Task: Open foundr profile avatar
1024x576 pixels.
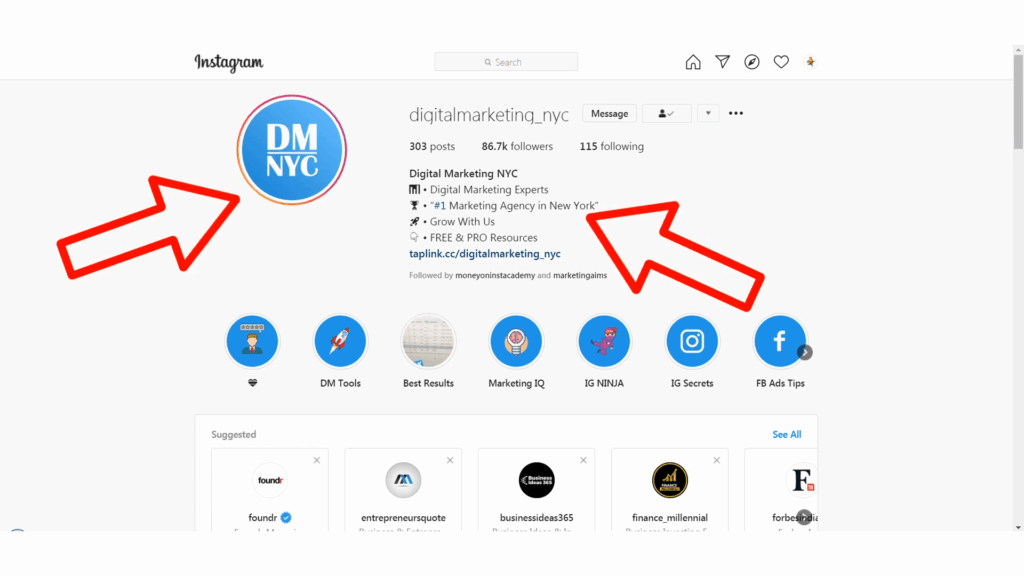Action: pyautogui.click(x=270, y=480)
